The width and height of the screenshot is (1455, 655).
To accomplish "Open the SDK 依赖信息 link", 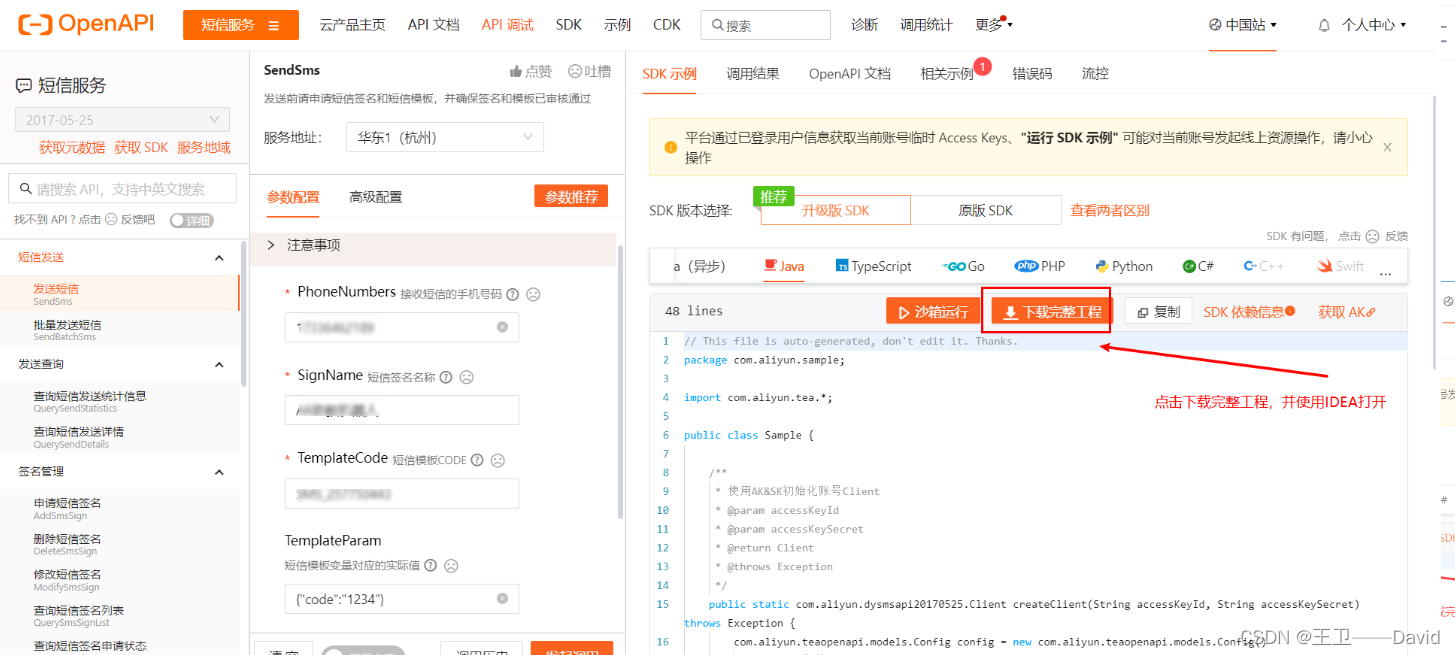I will click(x=1249, y=312).
